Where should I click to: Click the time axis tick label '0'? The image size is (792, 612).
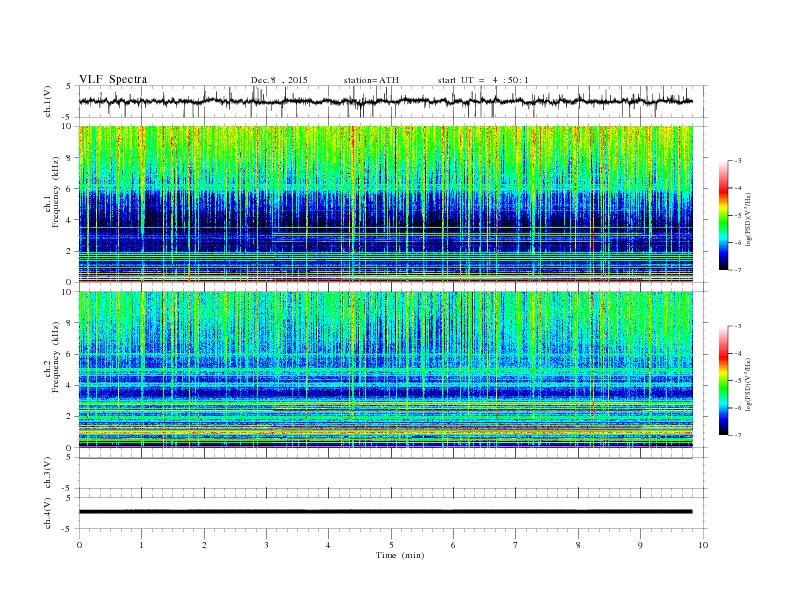(79, 545)
